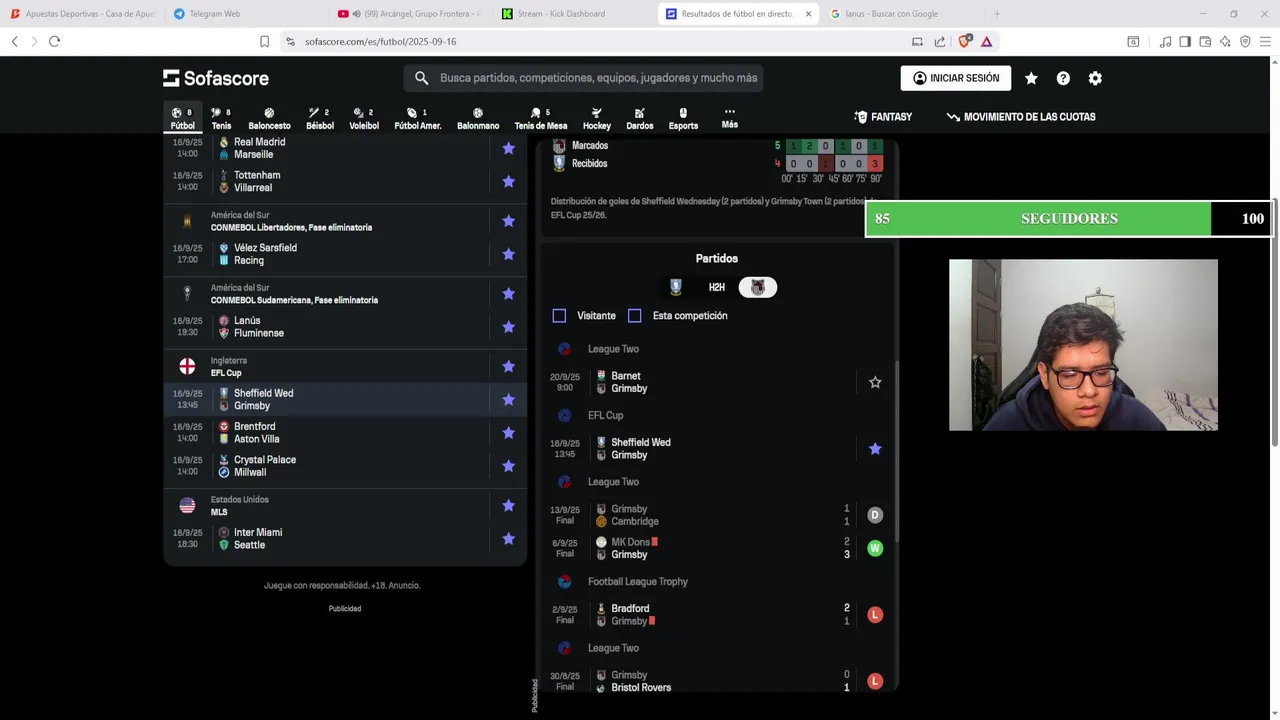
Task: Click the Sofascore logo
Action: click(x=216, y=78)
